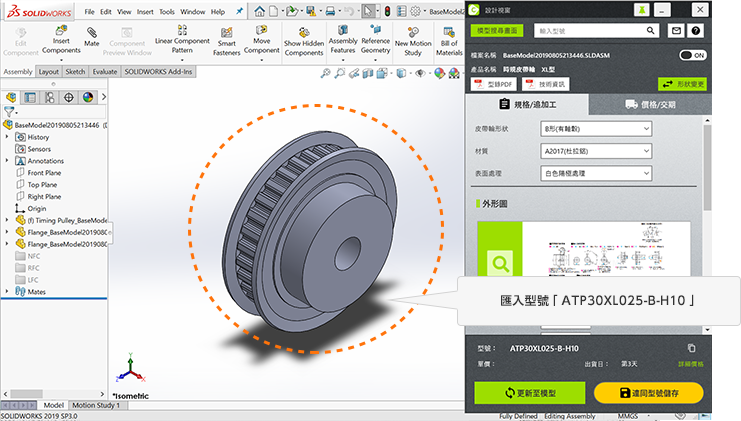Open Insert Components dropdown arrow
The height and width of the screenshot is (421, 741).
pos(61,60)
